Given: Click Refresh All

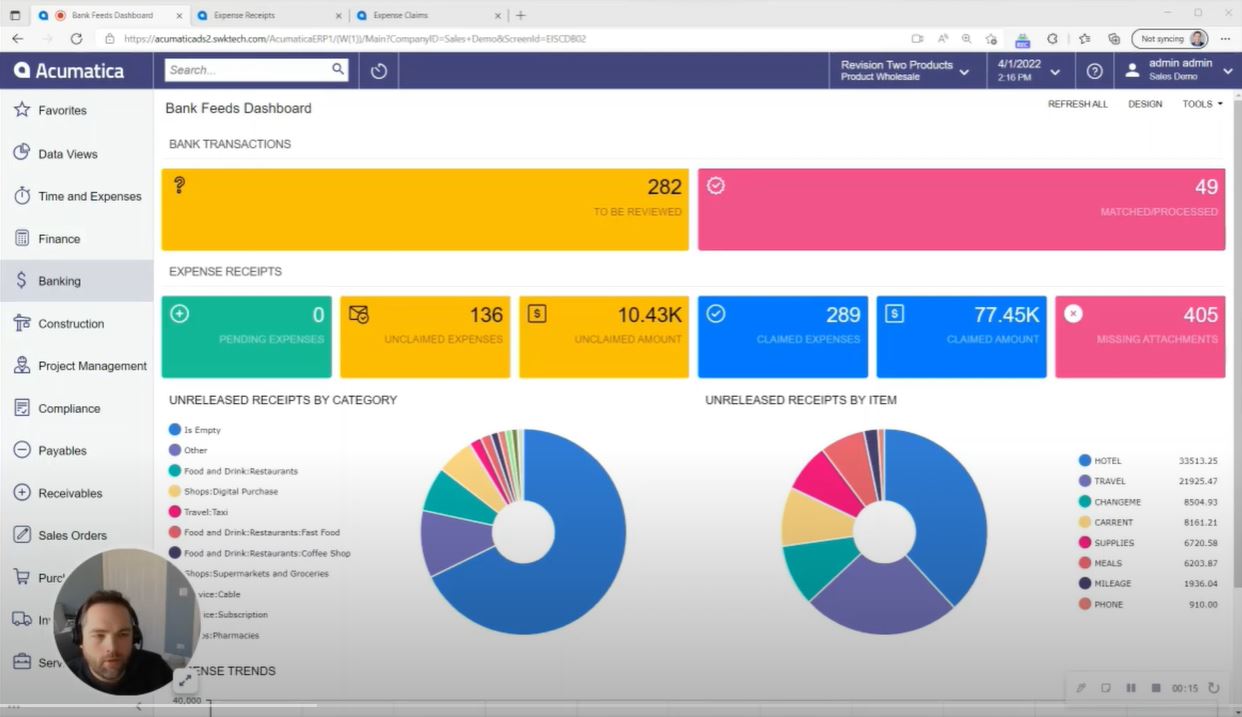Looking at the screenshot, I should tap(1078, 104).
